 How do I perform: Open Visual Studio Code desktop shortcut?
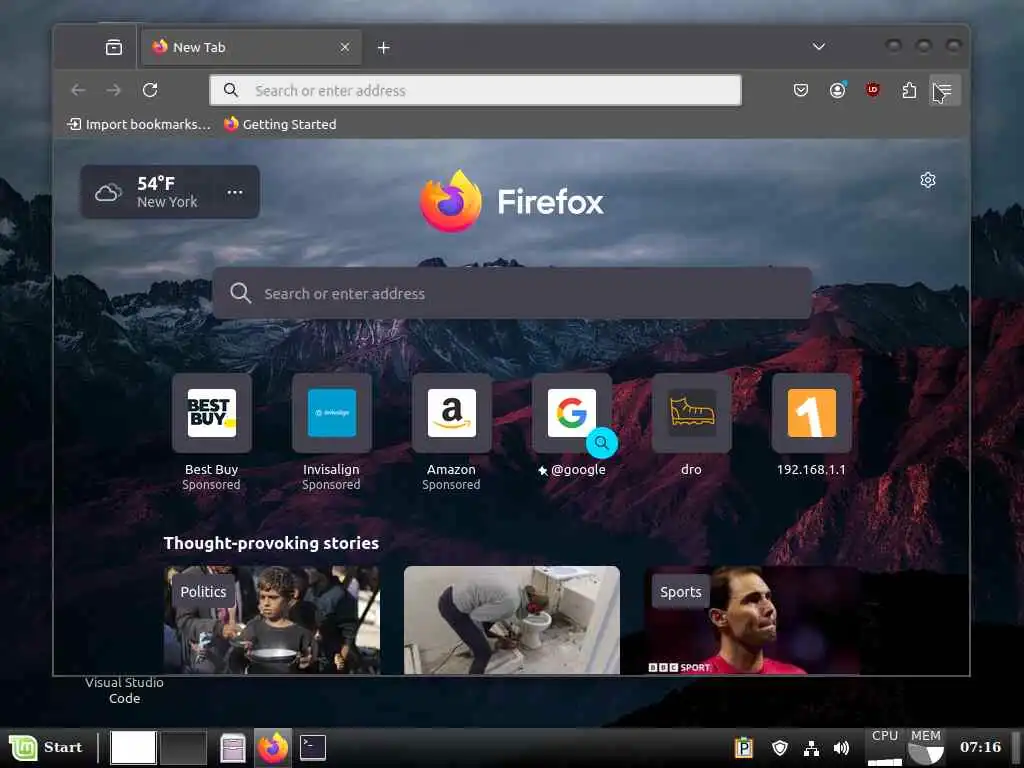click(124, 690)
